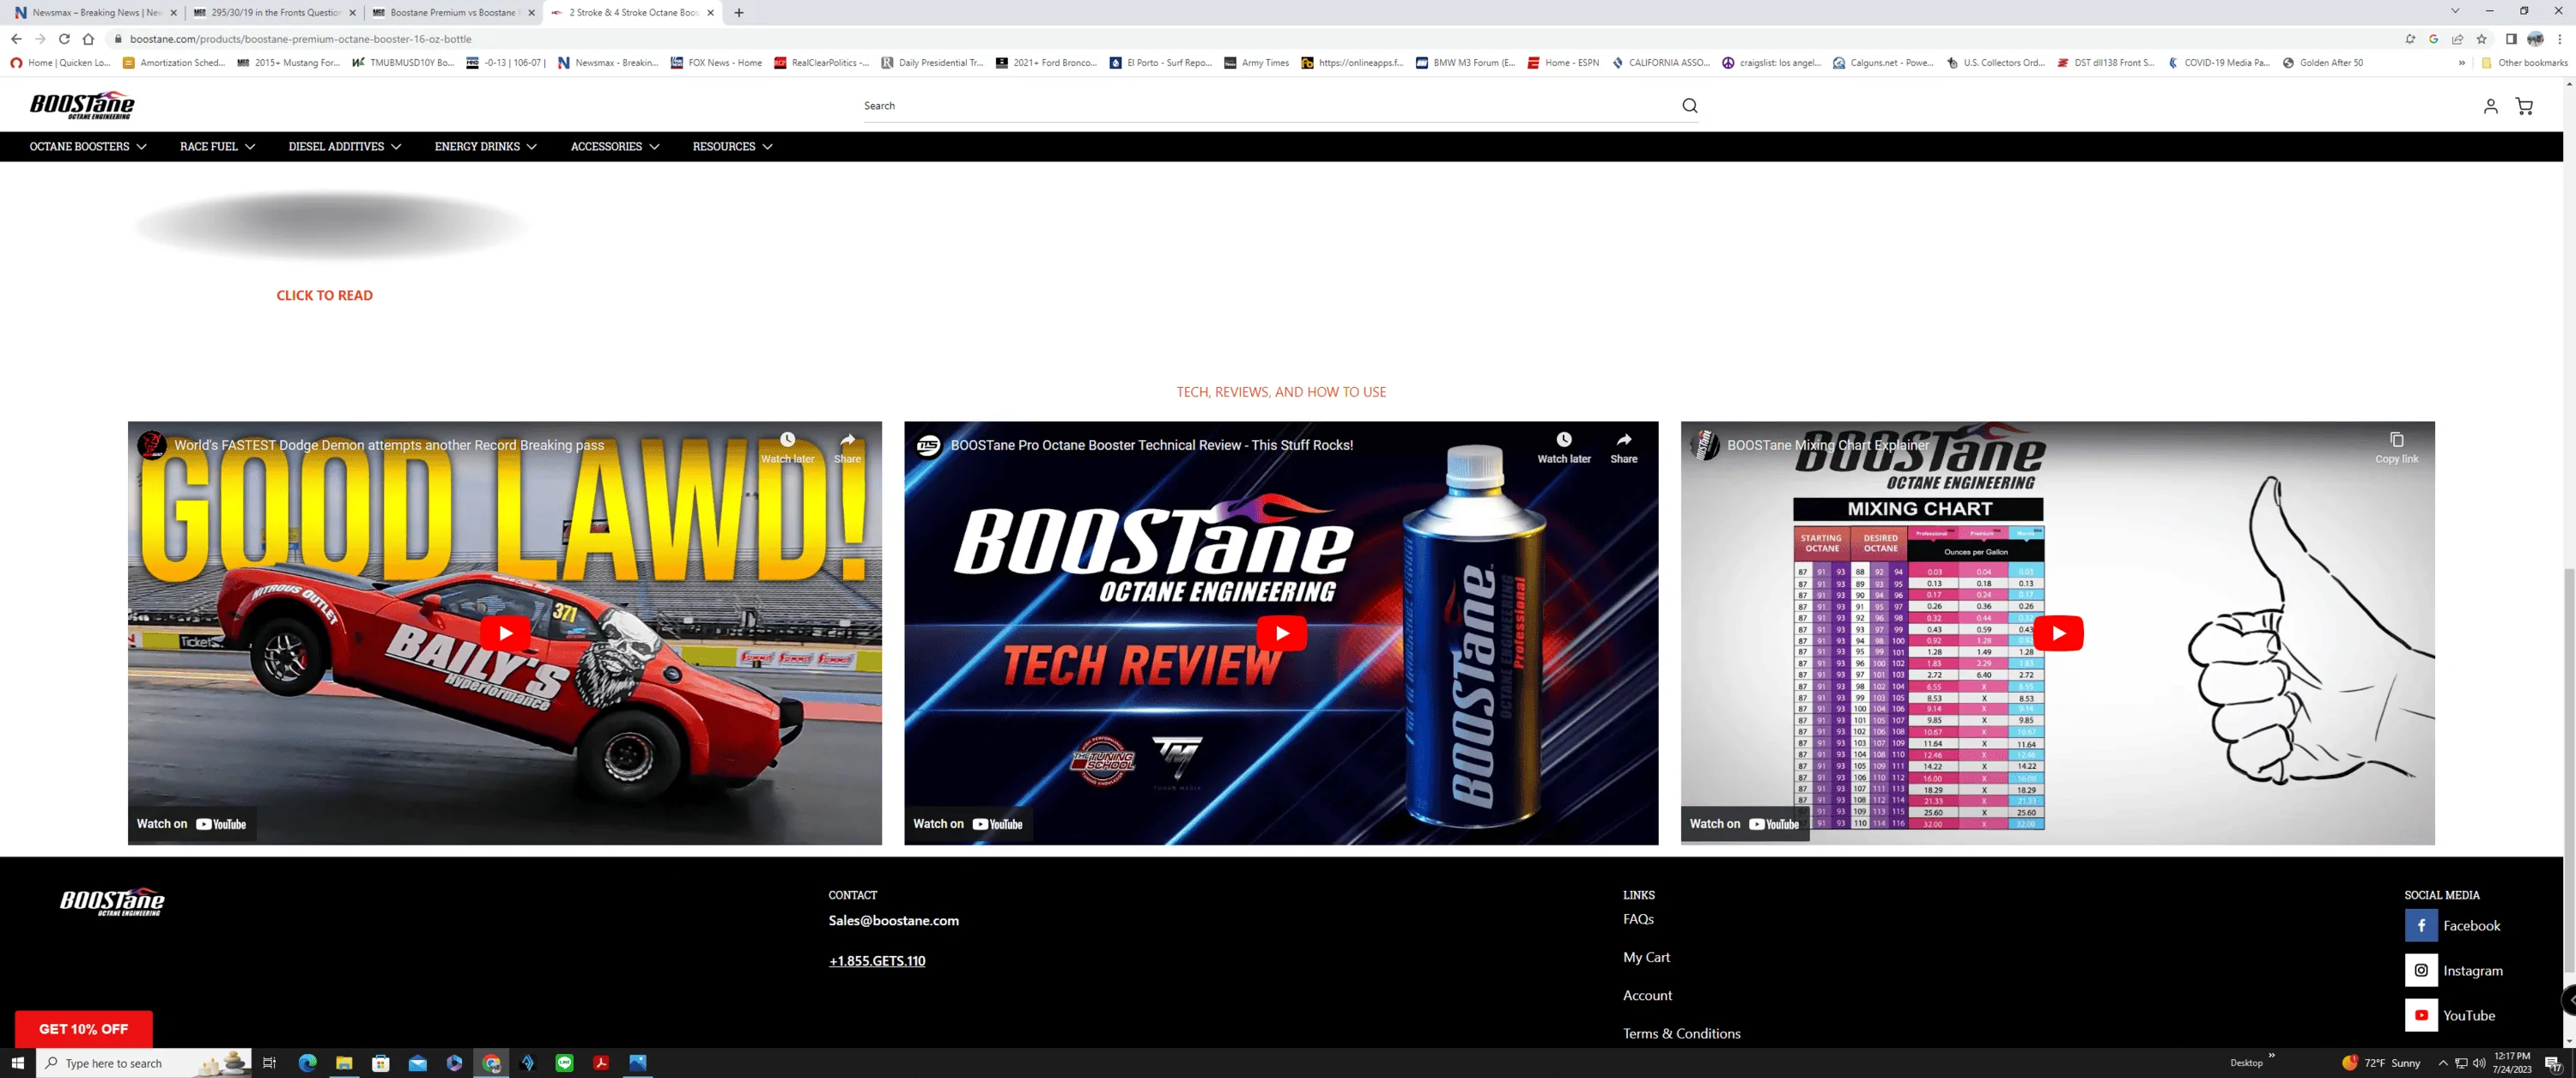Open the Facebook icon in the footer
Viewport: 2576px width, 1078px height.
[2420, 926]
